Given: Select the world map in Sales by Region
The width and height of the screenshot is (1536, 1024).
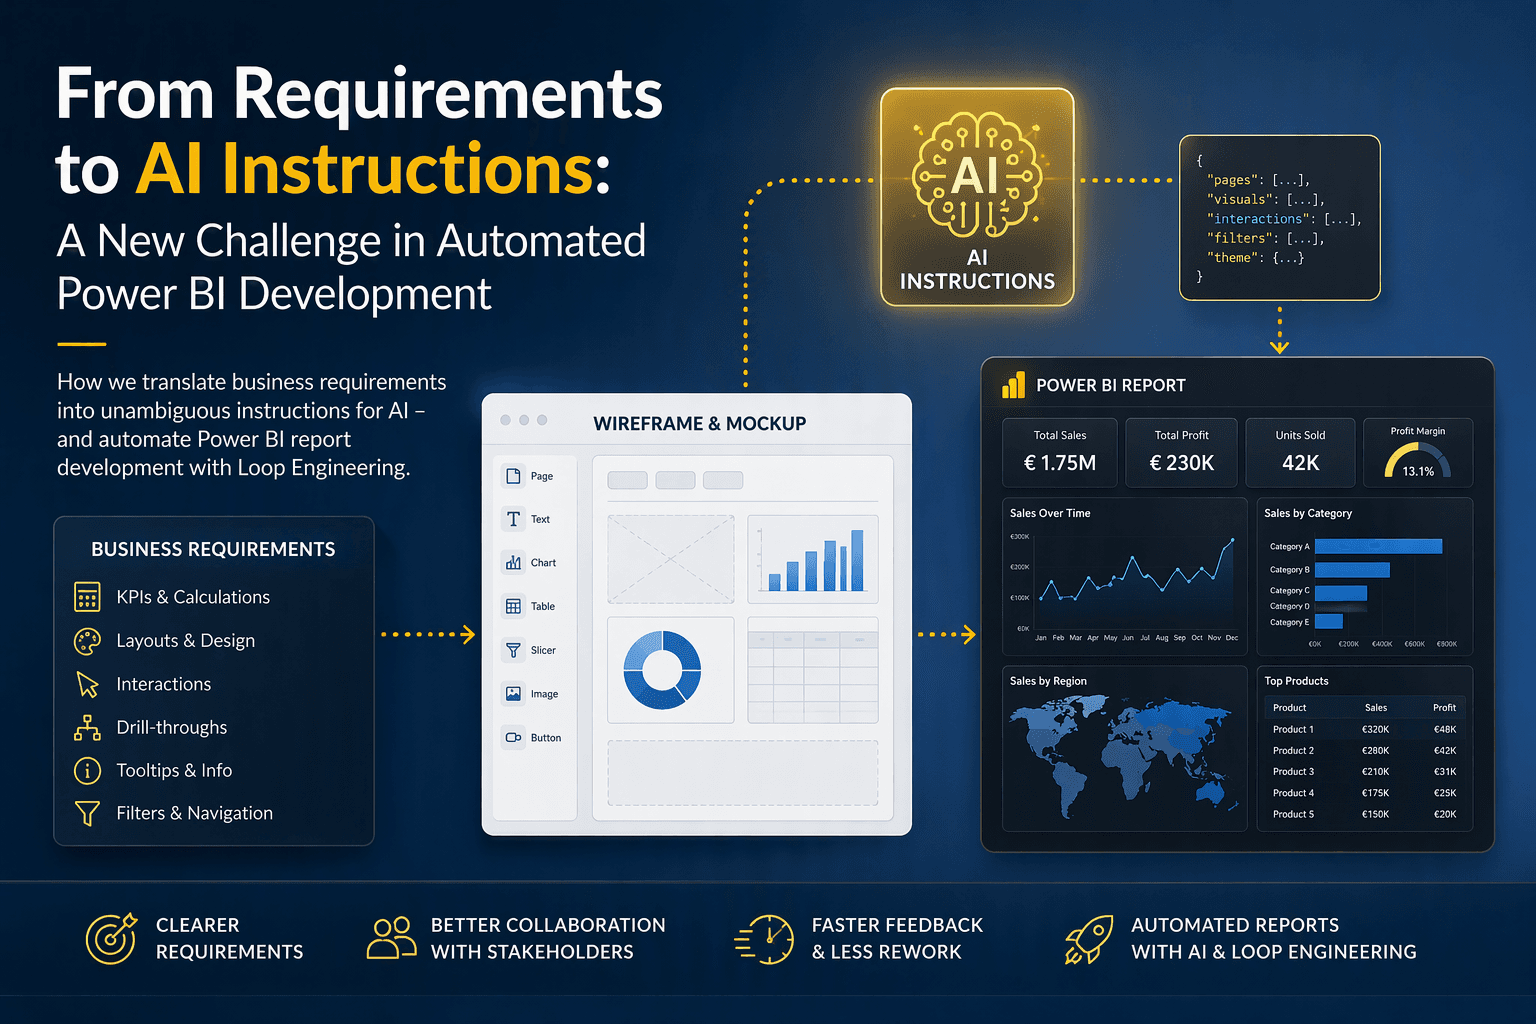Looking at the screenshot, I should pyautogui.click(x=1125, y=758).
